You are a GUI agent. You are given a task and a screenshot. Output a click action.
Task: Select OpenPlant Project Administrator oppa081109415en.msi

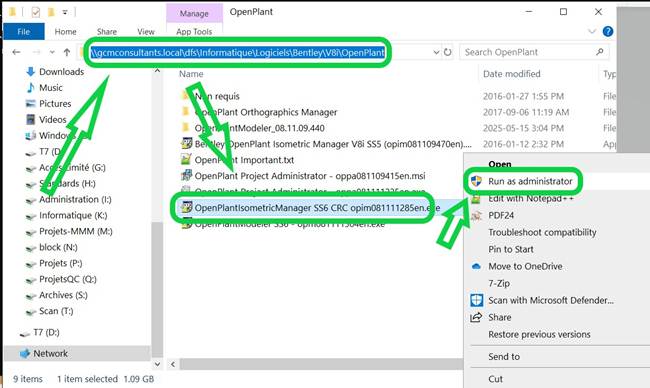tap(310, 176)
